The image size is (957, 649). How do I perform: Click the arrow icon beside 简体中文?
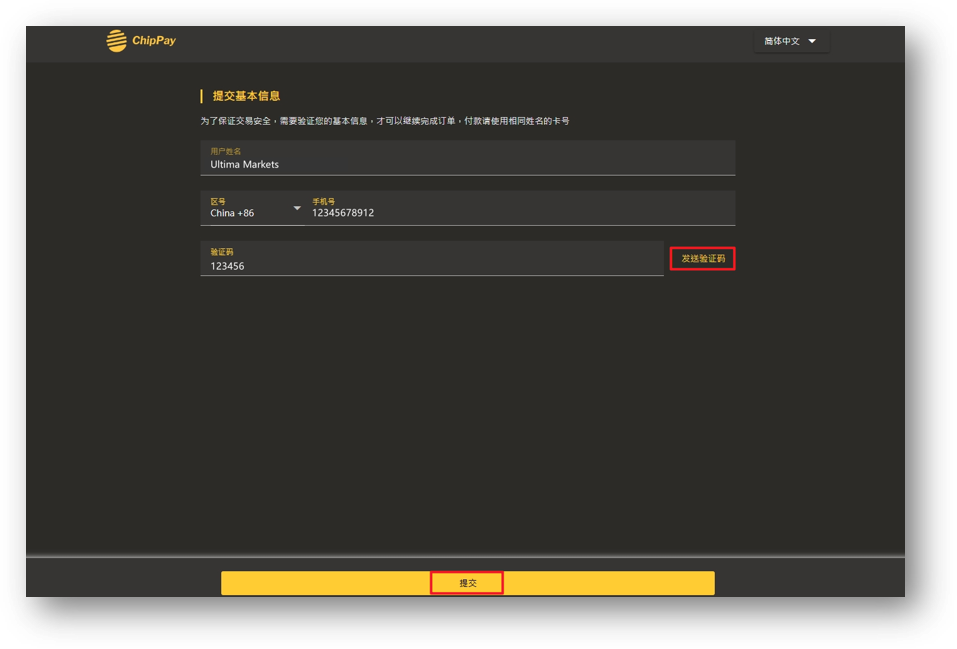click(812, 41)
